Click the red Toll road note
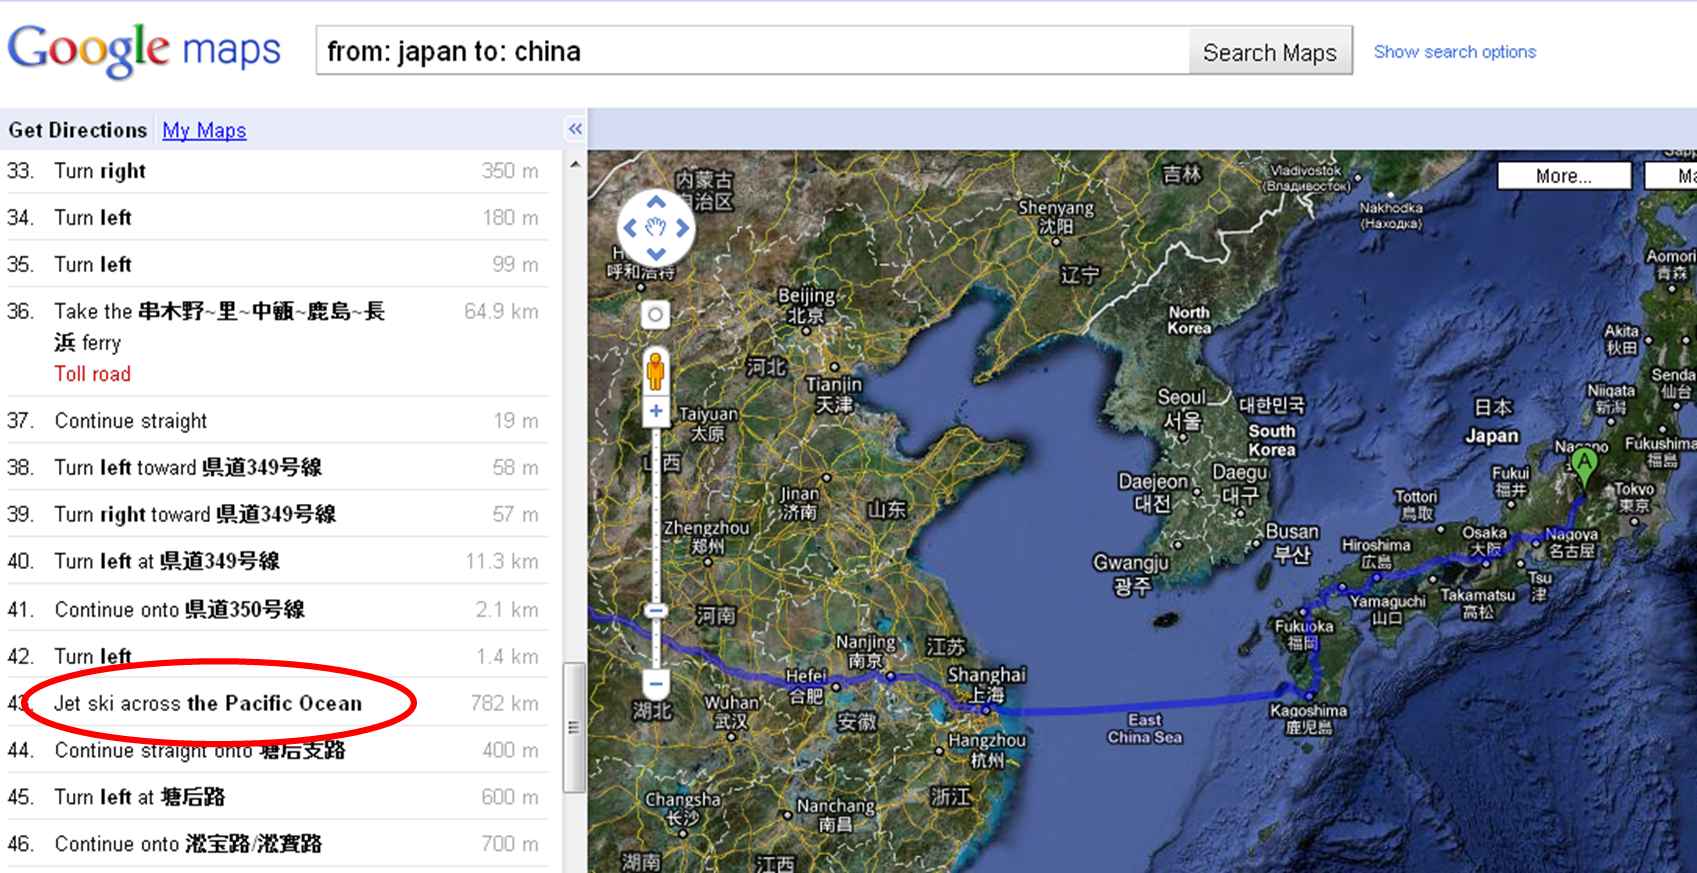 tap(93, 374)
